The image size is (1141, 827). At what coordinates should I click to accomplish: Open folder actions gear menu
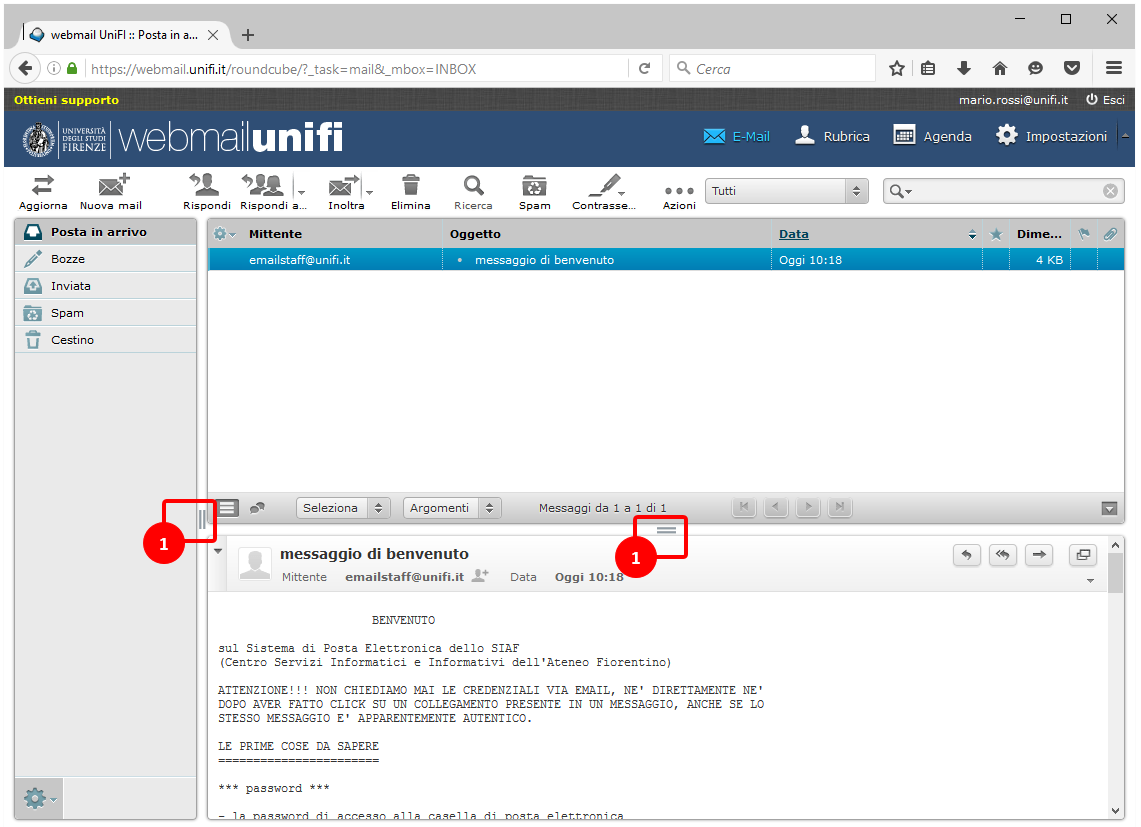[x=39, y=799]
